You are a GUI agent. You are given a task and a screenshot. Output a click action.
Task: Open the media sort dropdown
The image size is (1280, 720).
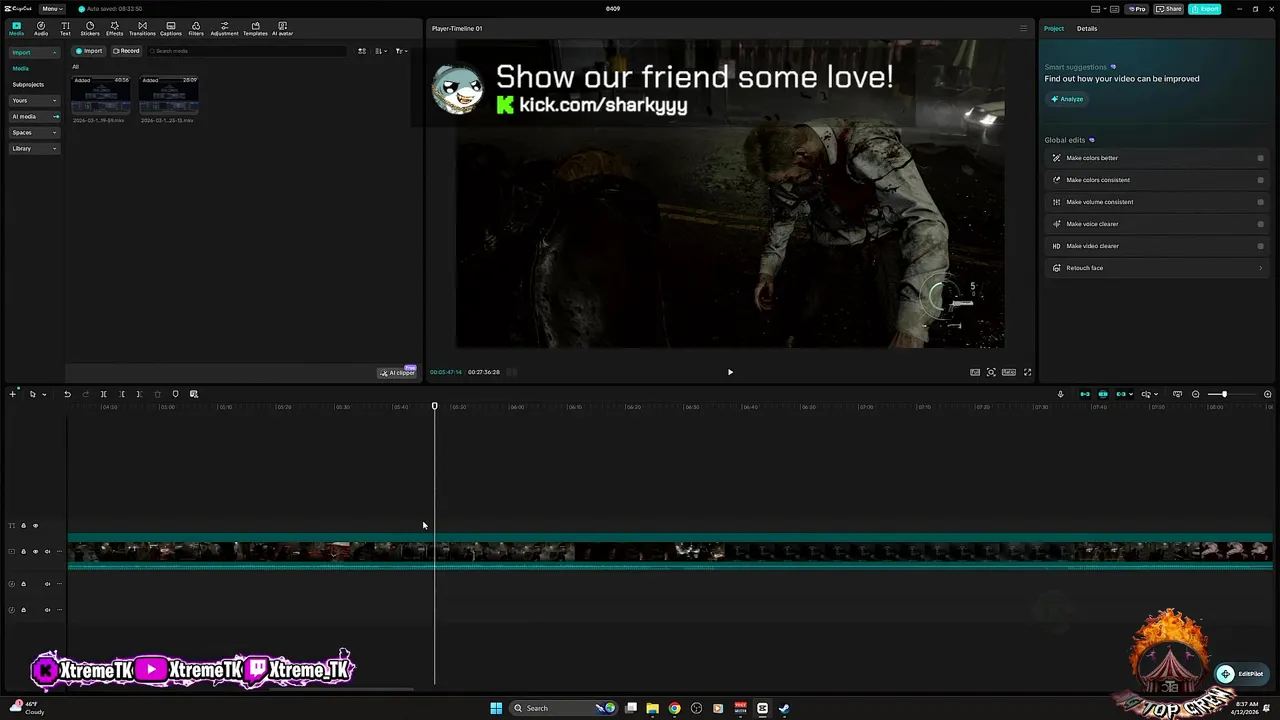381,51
